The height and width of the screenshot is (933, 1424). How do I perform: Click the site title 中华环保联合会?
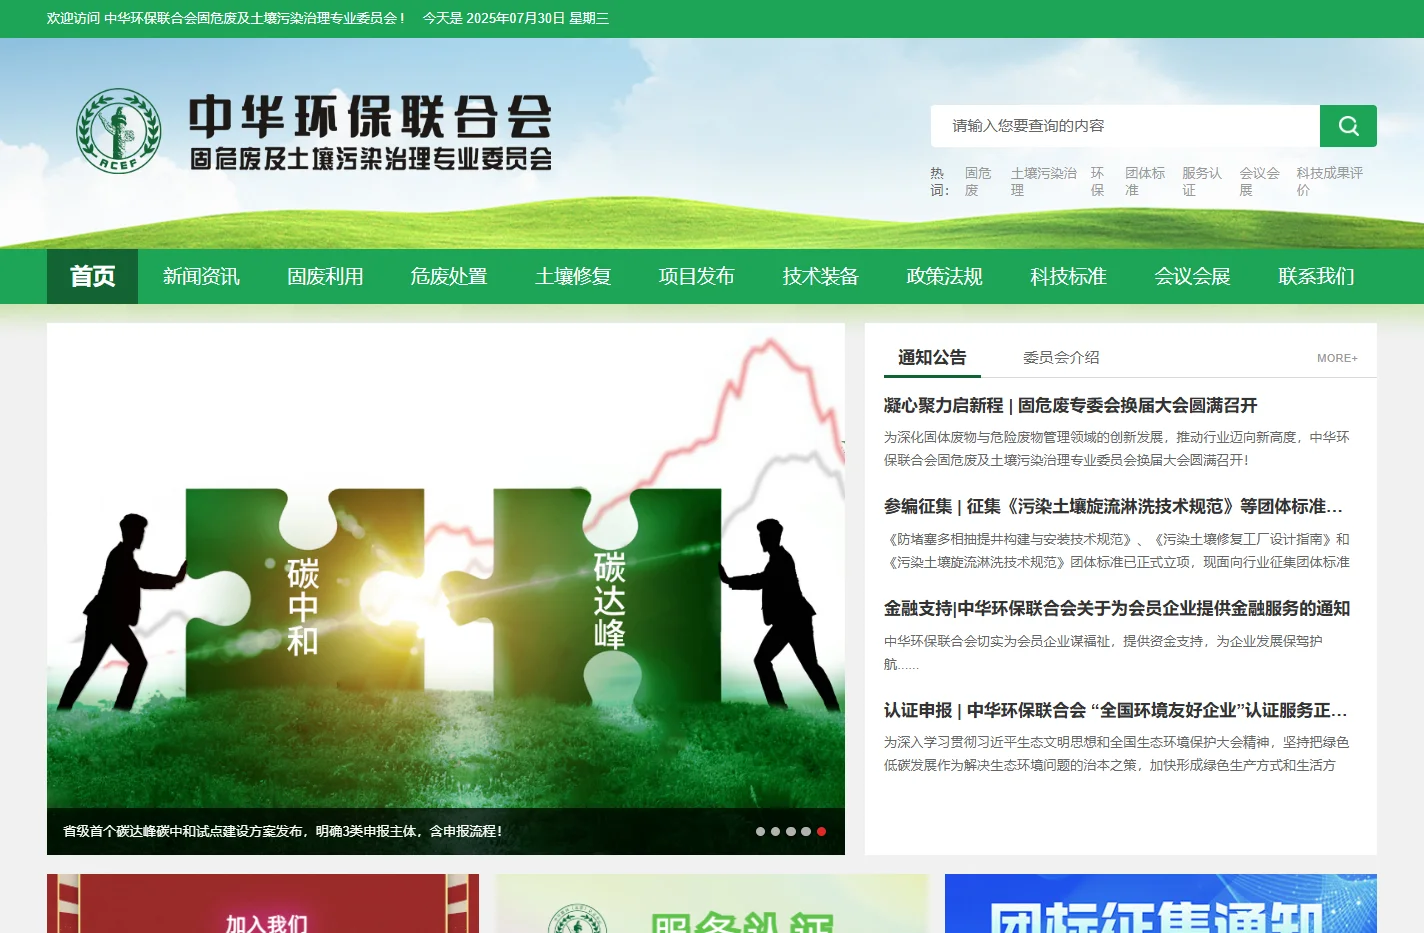(x=370, y=116)
